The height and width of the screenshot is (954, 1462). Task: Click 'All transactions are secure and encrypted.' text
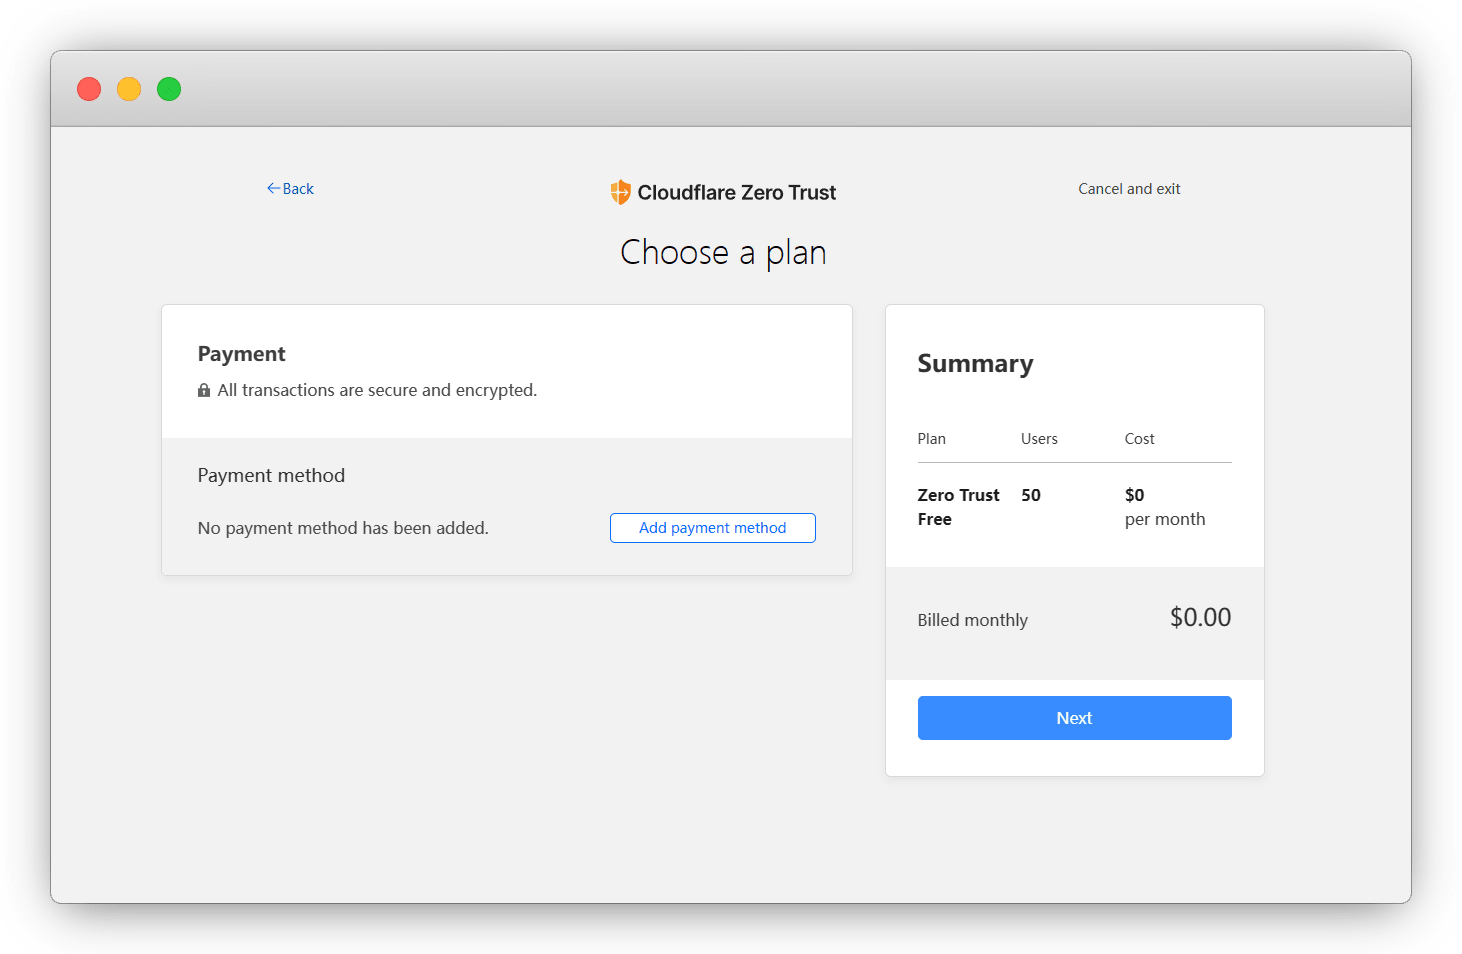tap(377, 390)
